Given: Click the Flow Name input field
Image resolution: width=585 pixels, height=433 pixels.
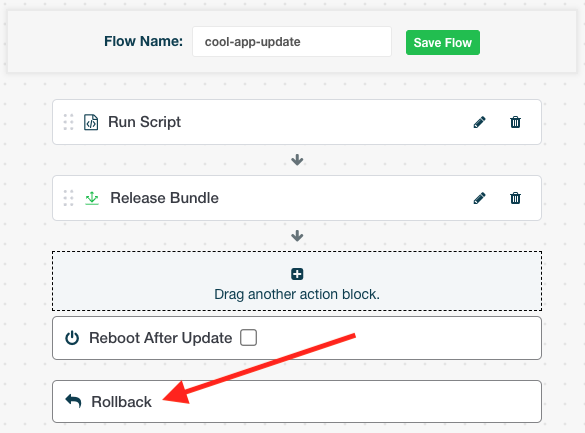Looking at the screenshot, I should pyautogui.click(x=292, y=41).
